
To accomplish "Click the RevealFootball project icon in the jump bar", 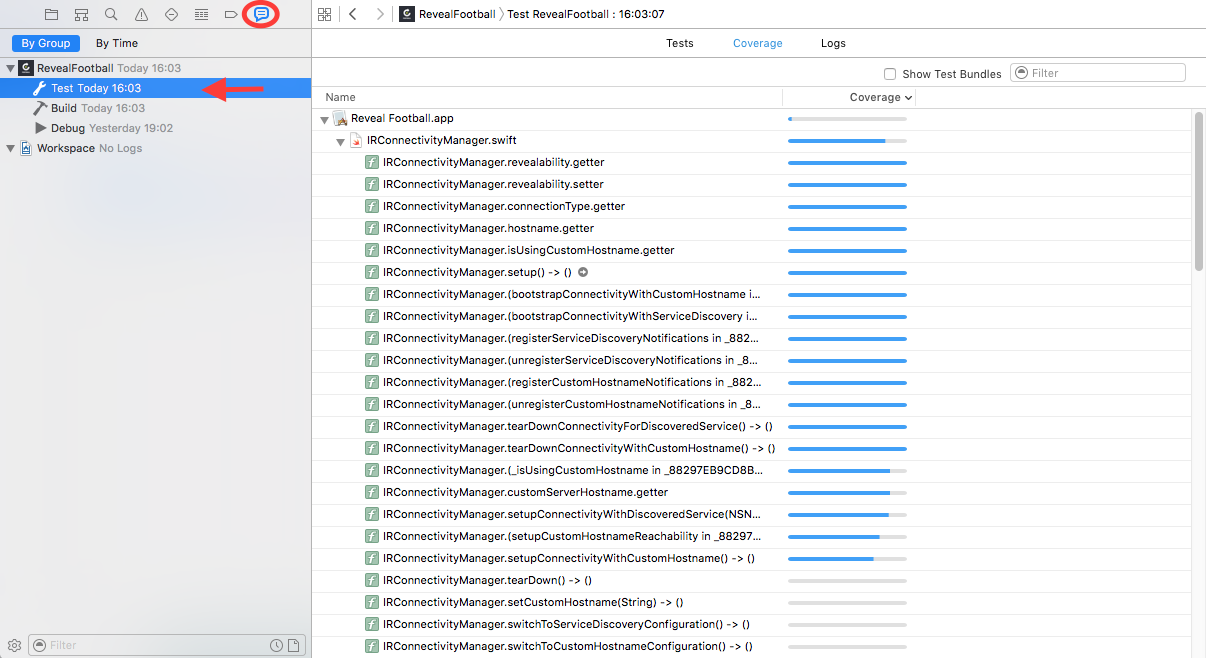I will [x=407, y=14].
